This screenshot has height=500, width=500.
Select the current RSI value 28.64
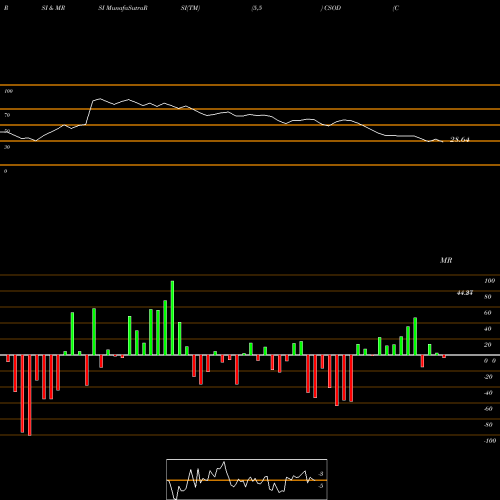pyautogui.click(x=460, y=139)
